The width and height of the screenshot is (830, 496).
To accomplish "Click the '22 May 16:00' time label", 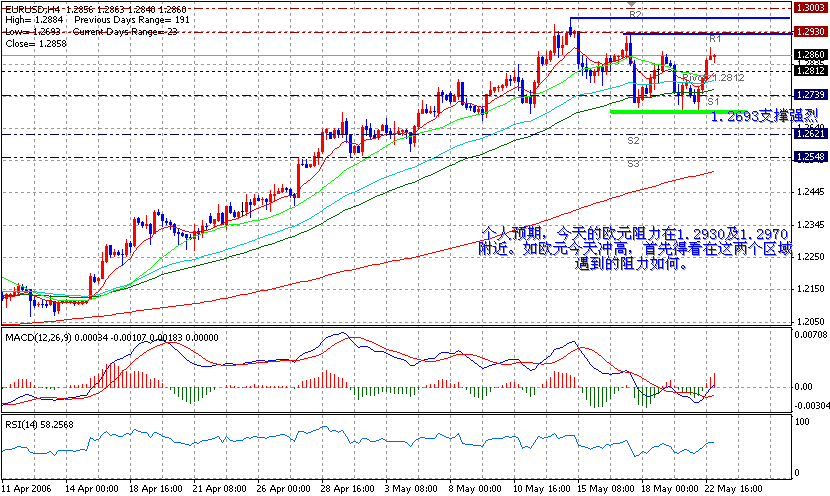I will point(735,488).
